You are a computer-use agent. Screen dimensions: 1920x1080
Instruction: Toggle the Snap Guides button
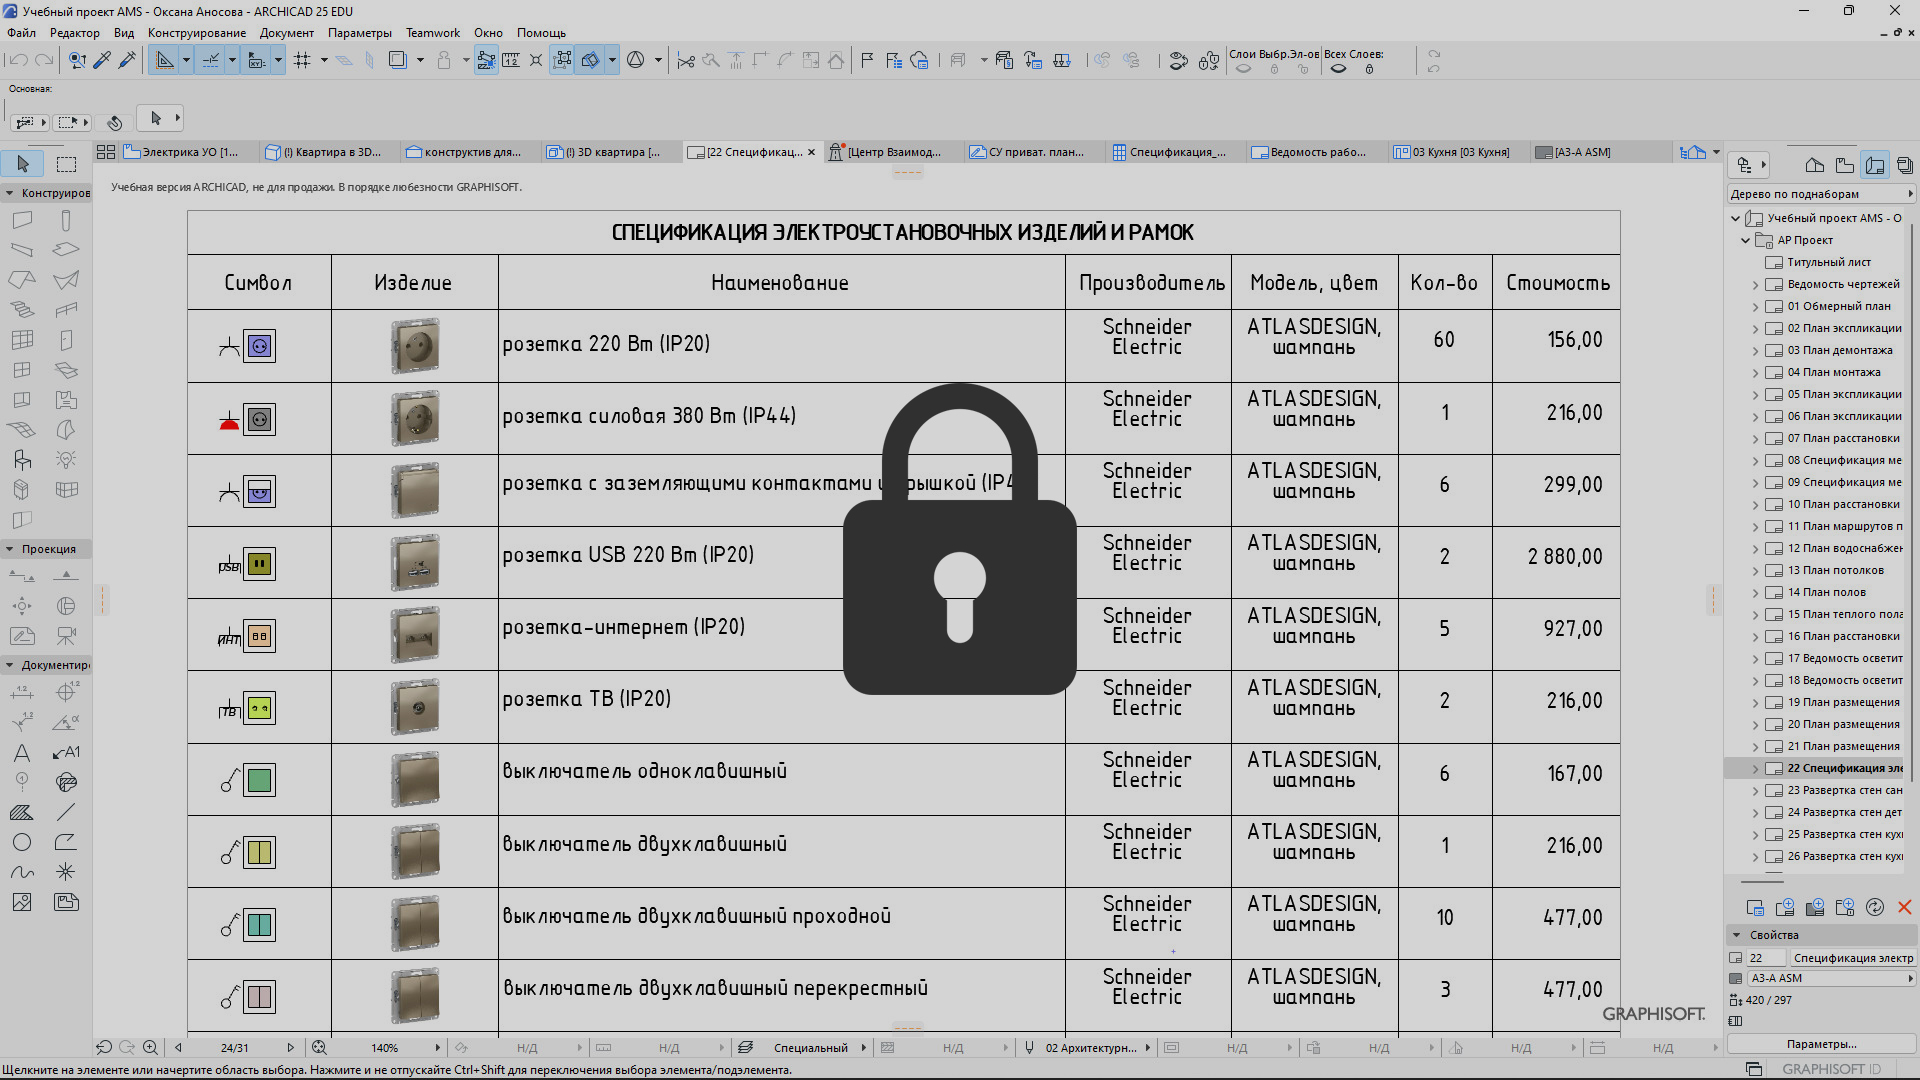click(x=211, y=61)
